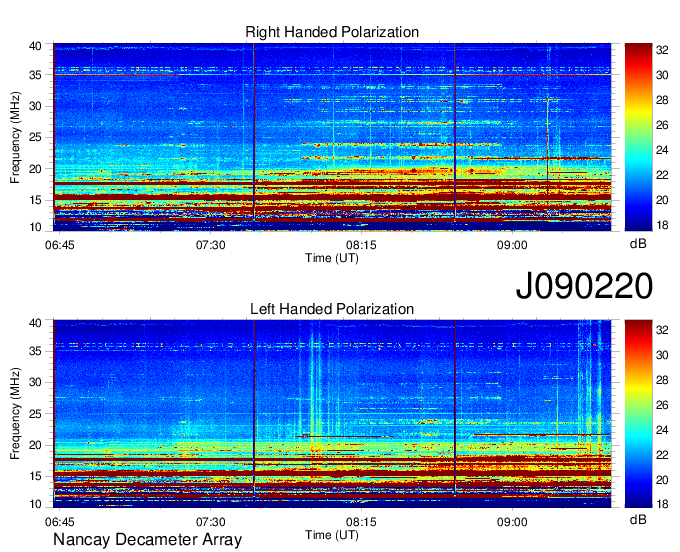Click inside the Left Handed Polarization spectrogram
Image resolution: width=680 pixels, height=552 pixels.
(332, 413)
